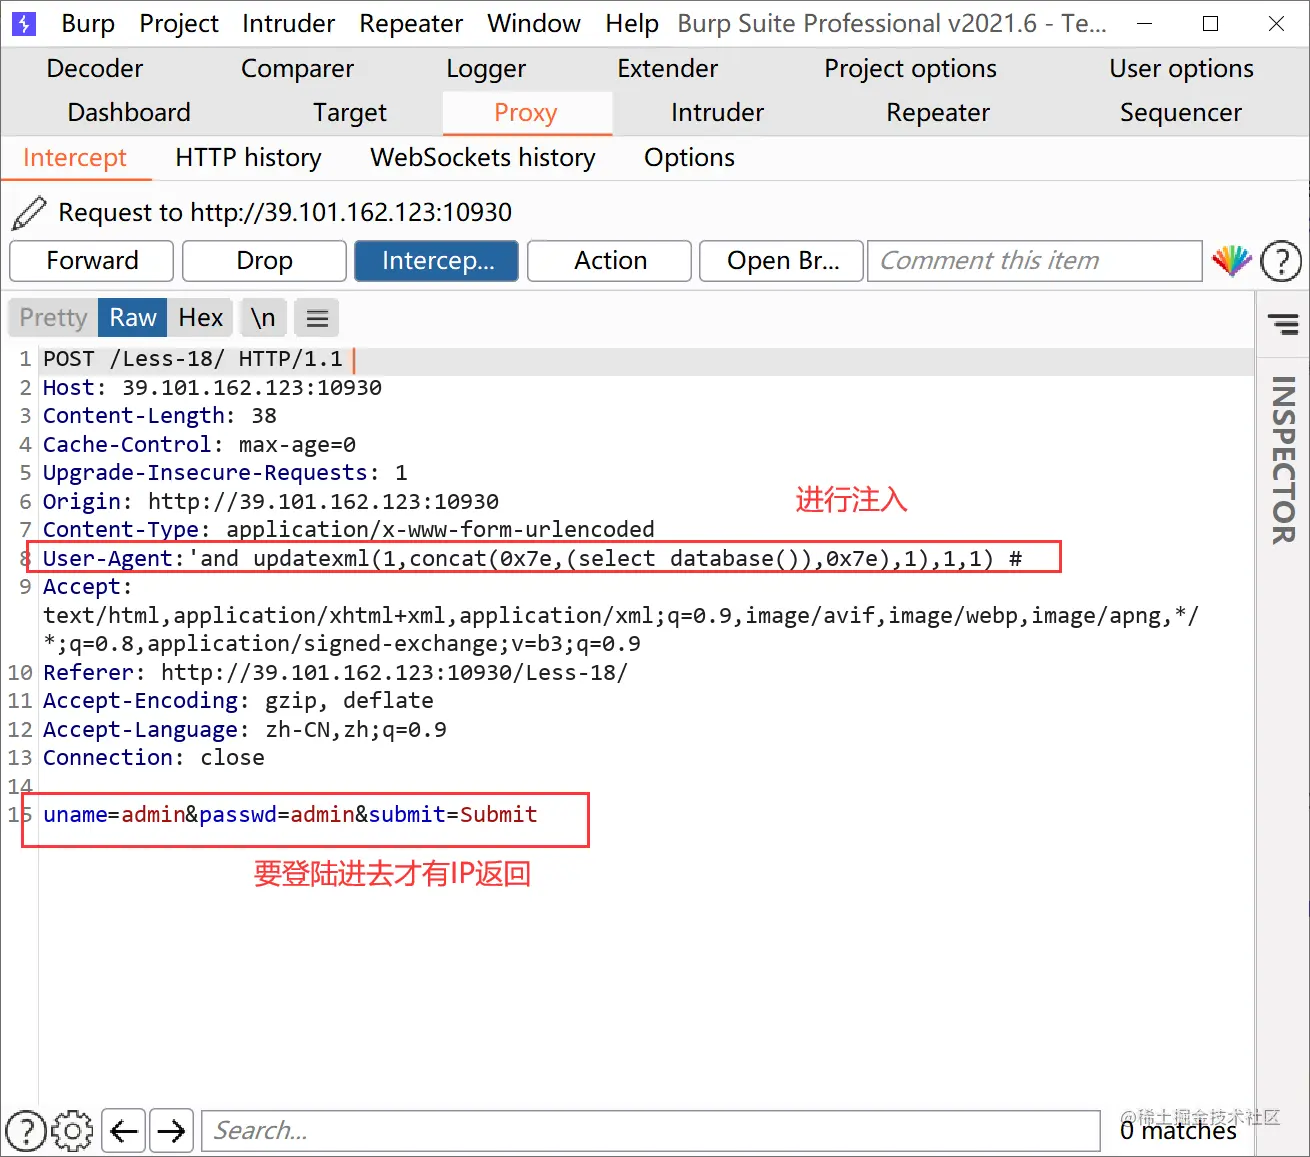Viewport: 1310px width, 1157px height.
Task: Open help icon next to comment field
Action: (1281, 261)
